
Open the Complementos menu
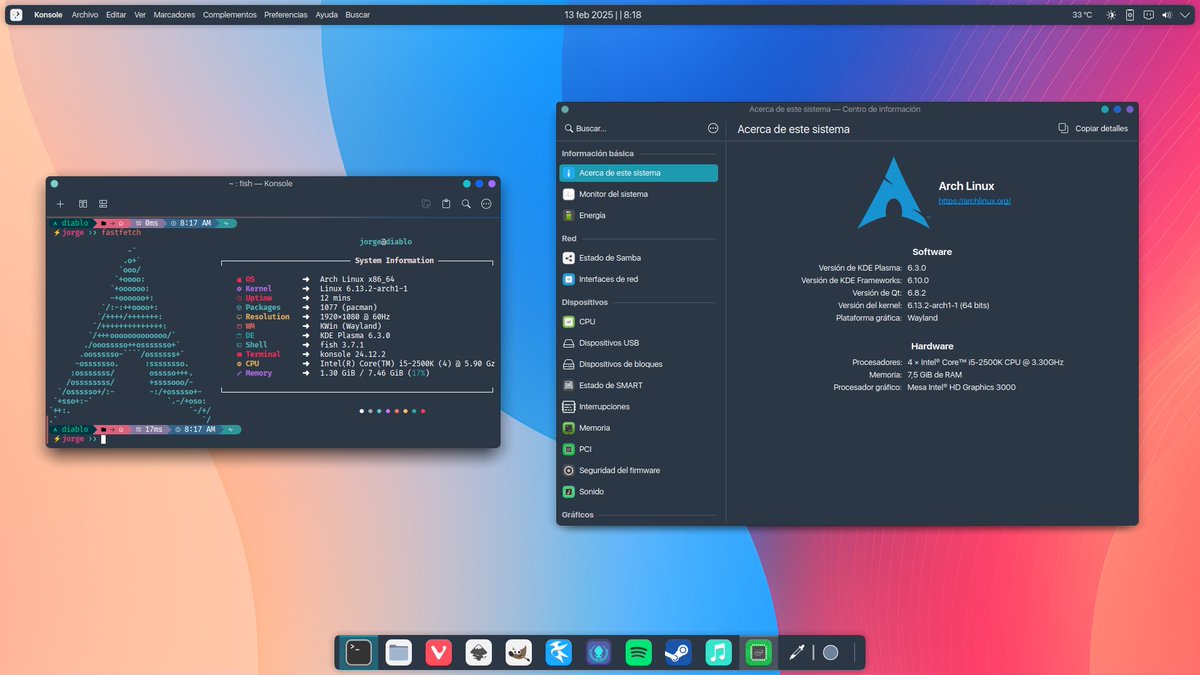point(230,15)
